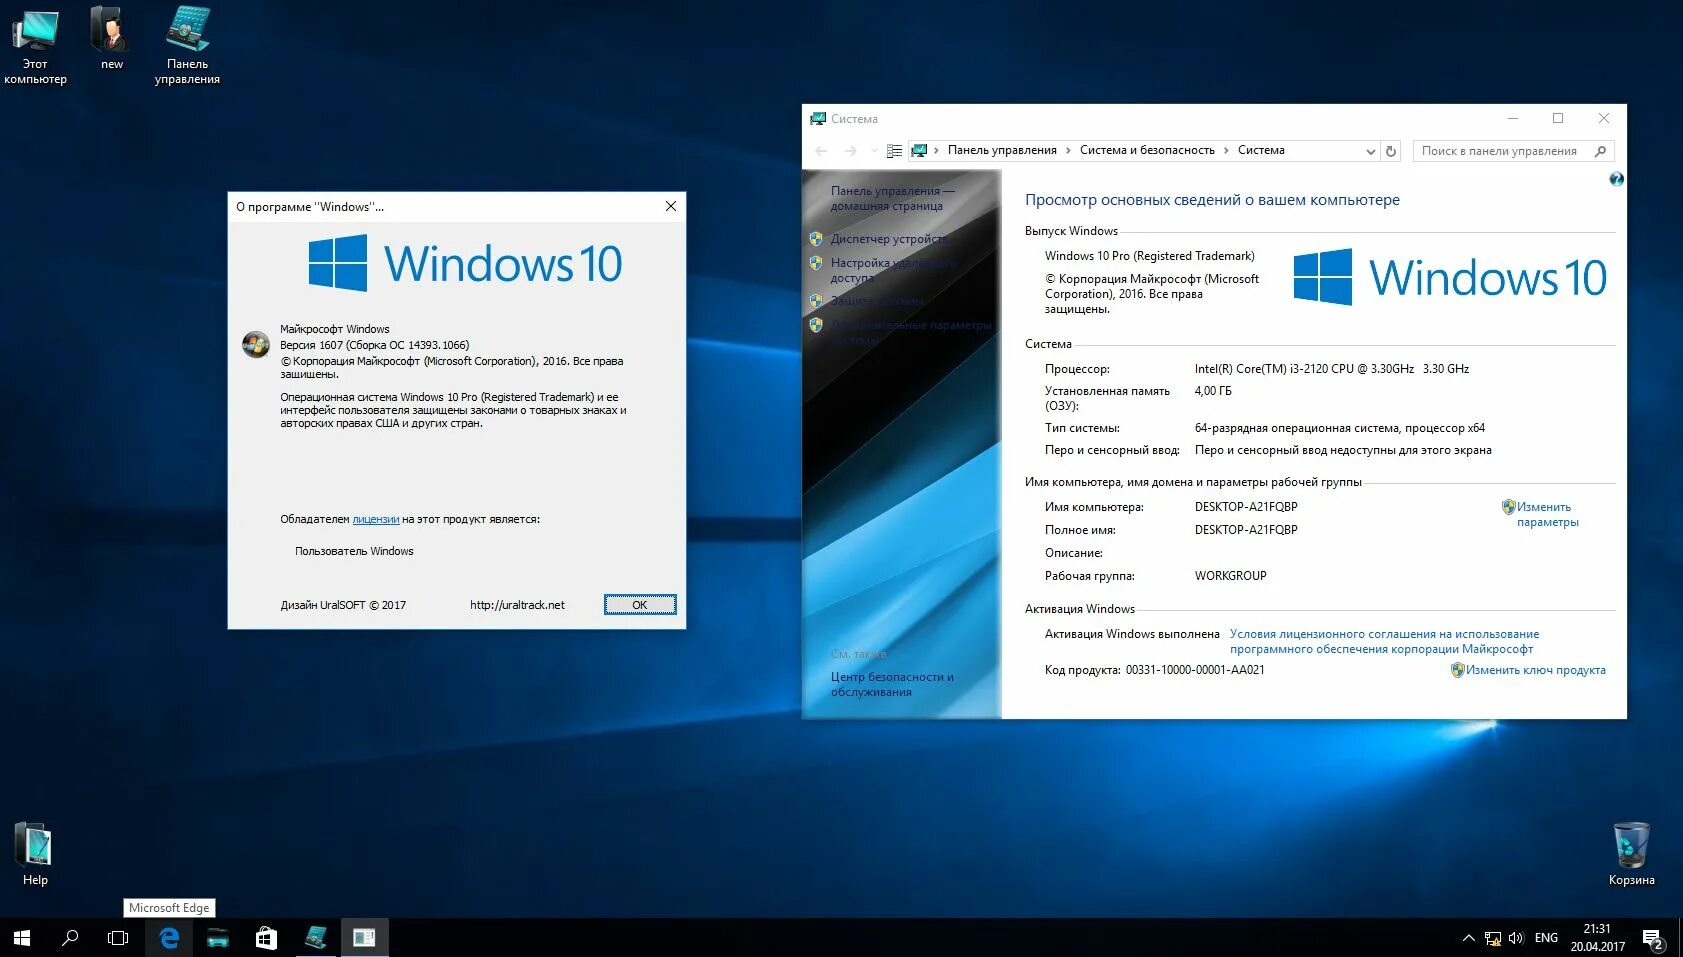The width and height of the screenshot is (1683, 957).
Task: Open the Windows Start menu
Action: point(22,938)
